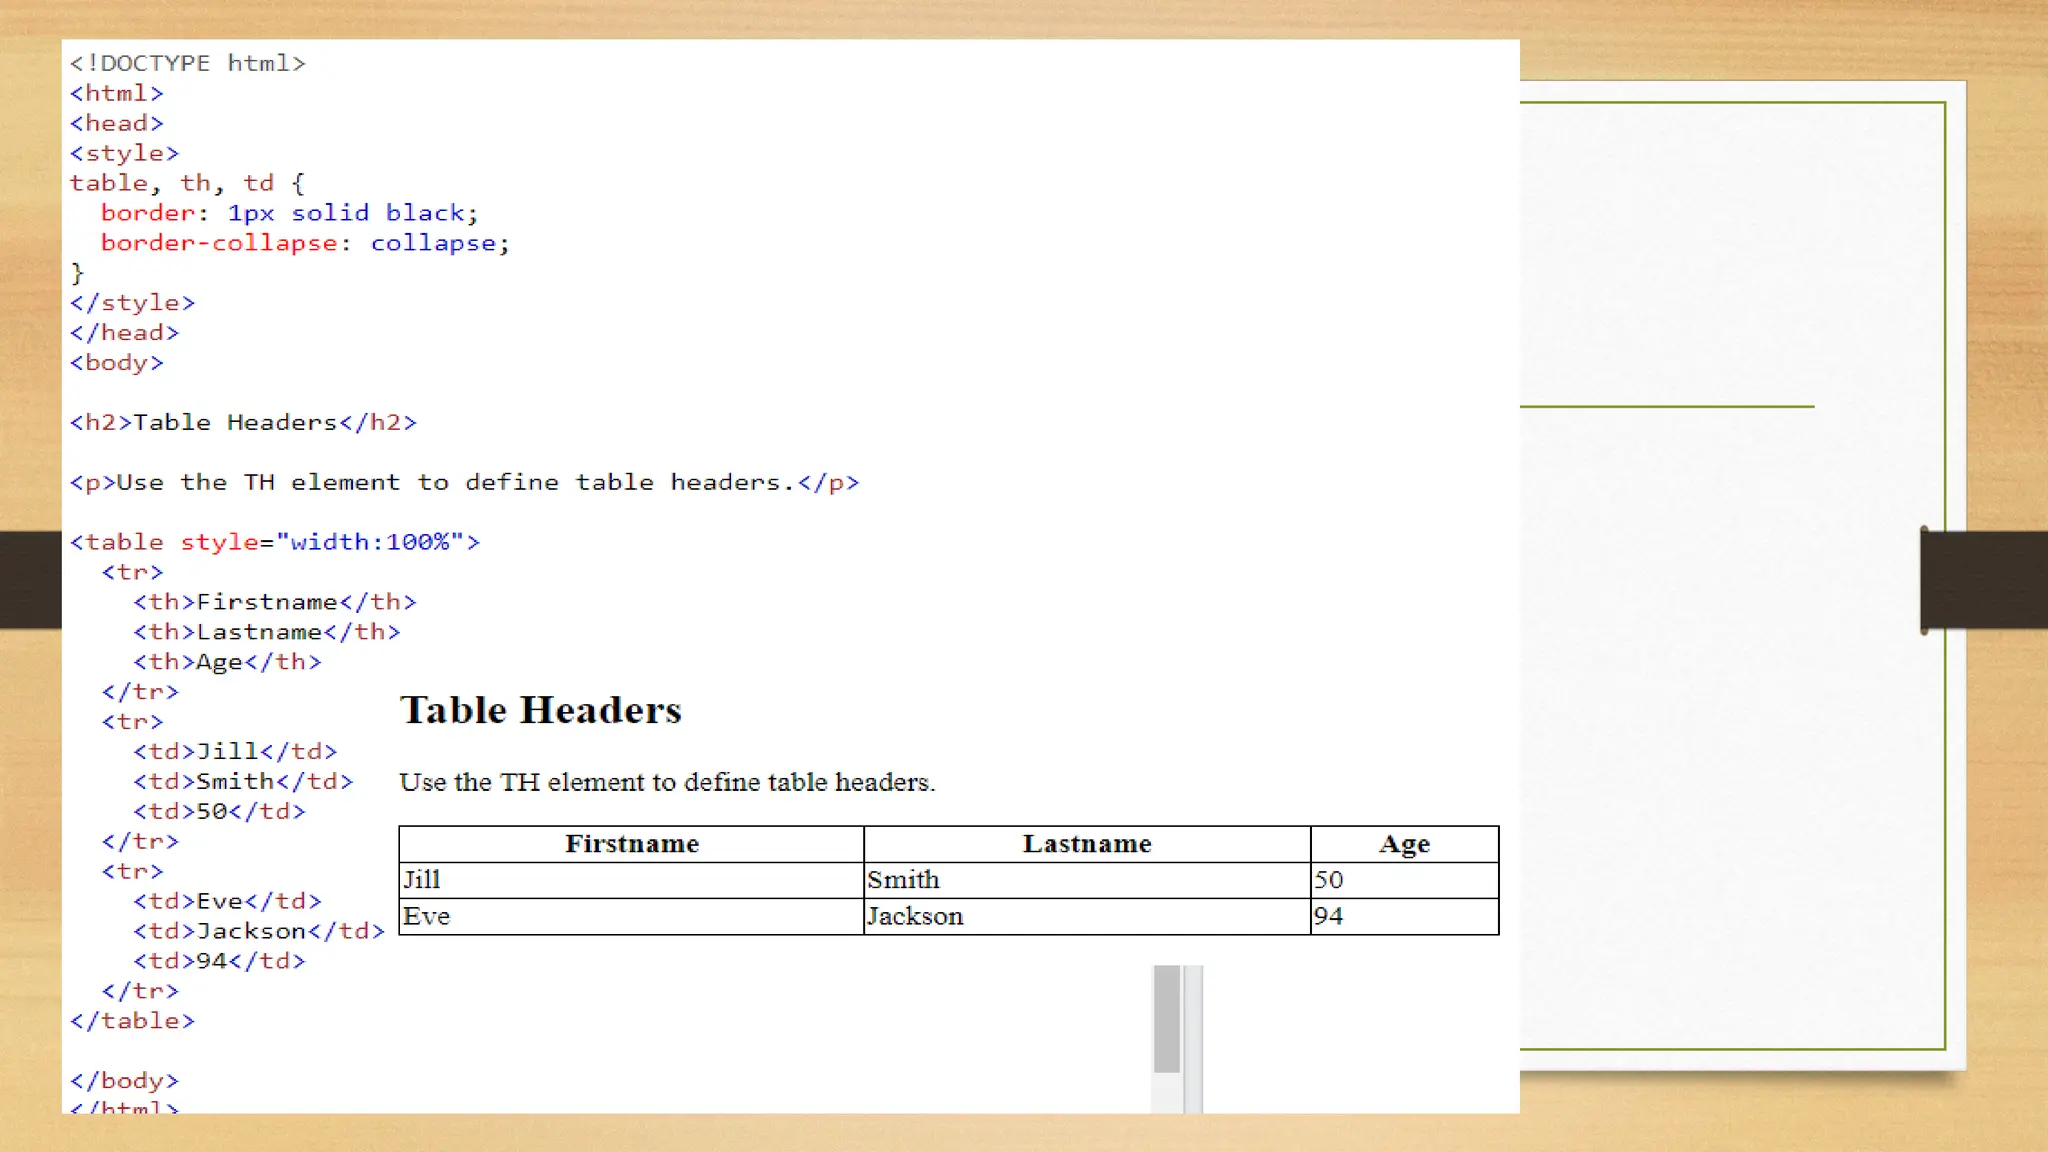Click the td Jackson code line
This screenshot has height=1152, width=2048.
(x=259, y=931)
